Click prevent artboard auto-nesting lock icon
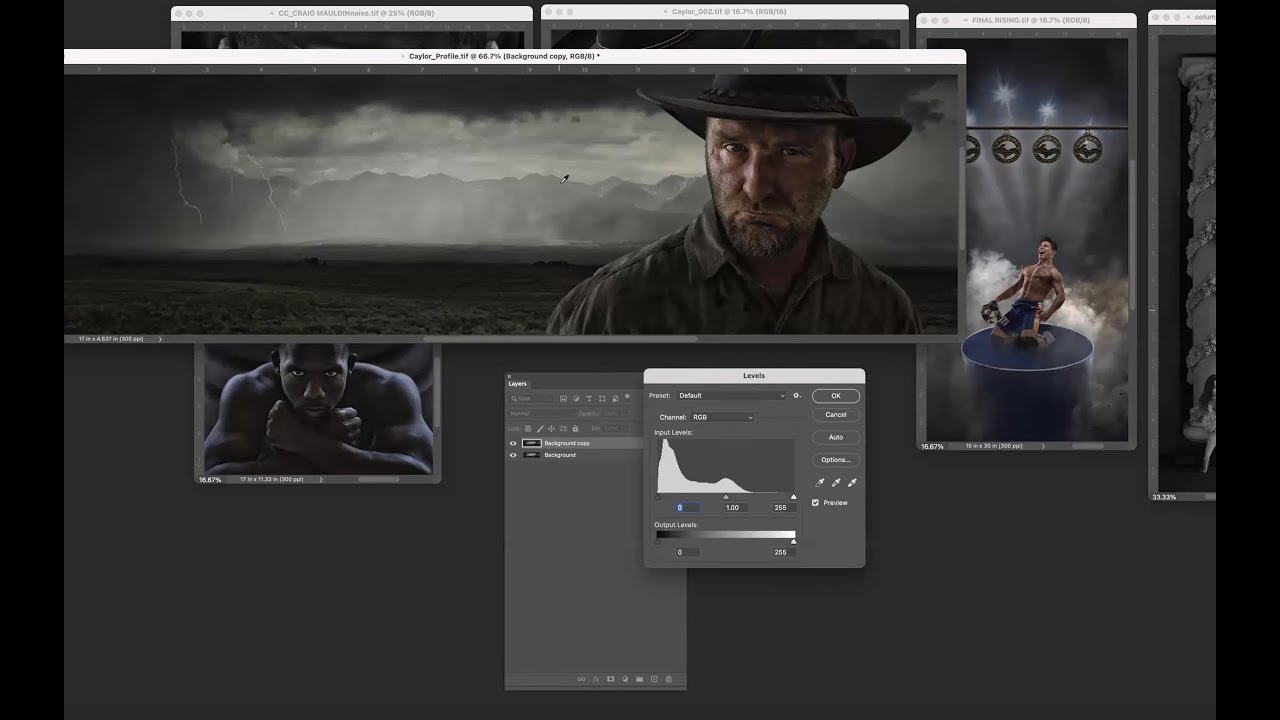 pos(563,429)
